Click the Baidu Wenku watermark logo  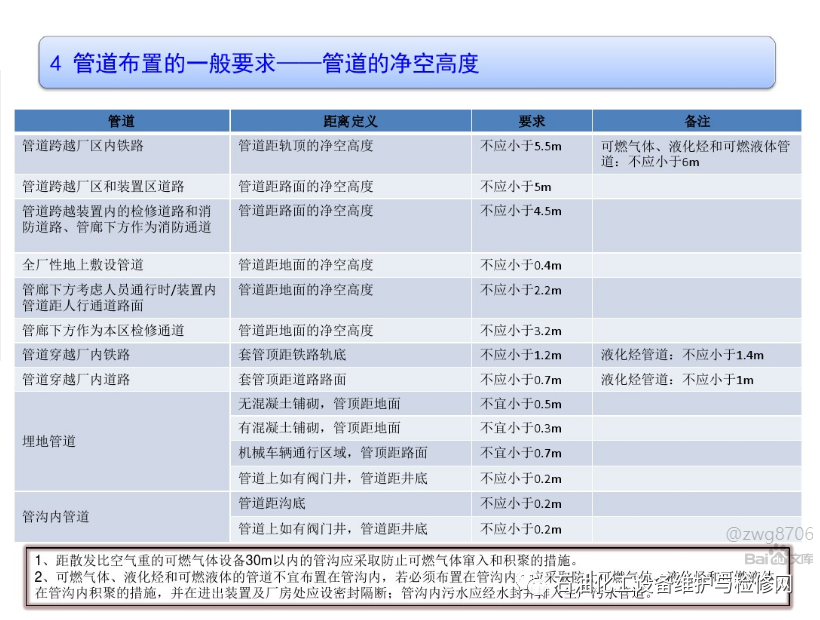(777, 558)
